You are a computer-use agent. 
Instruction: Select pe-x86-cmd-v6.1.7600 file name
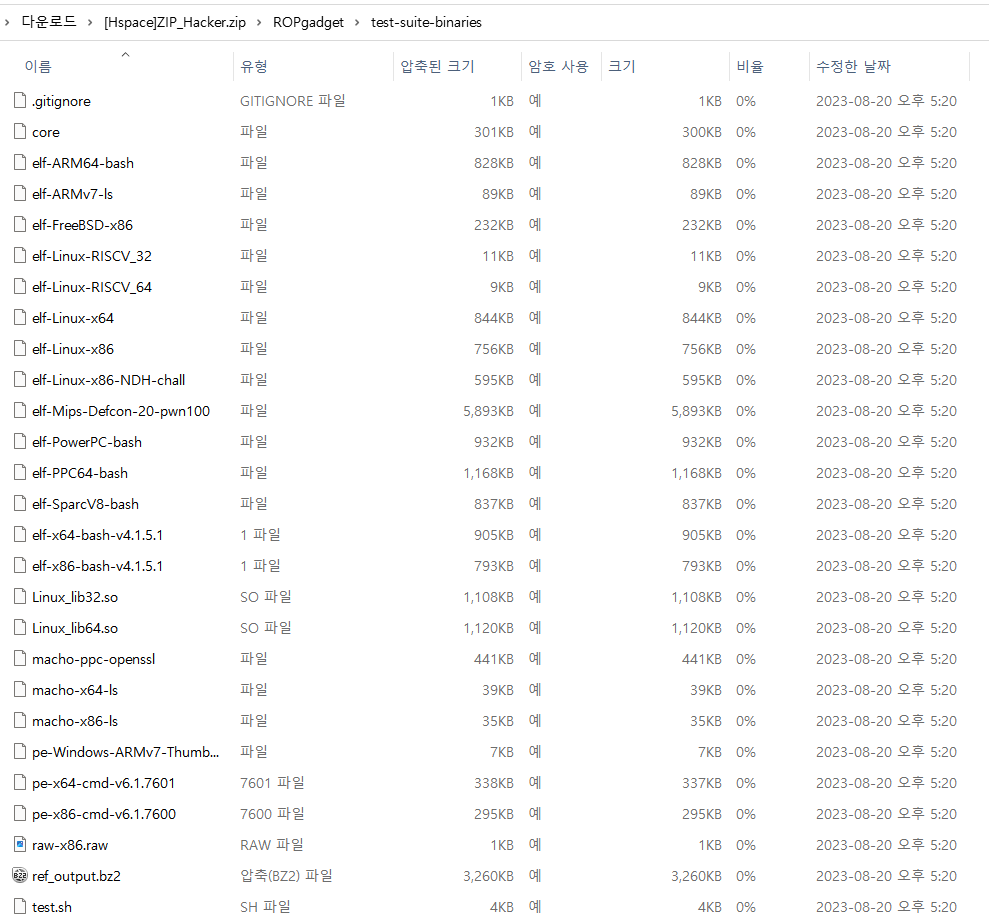tap(104, 814)
